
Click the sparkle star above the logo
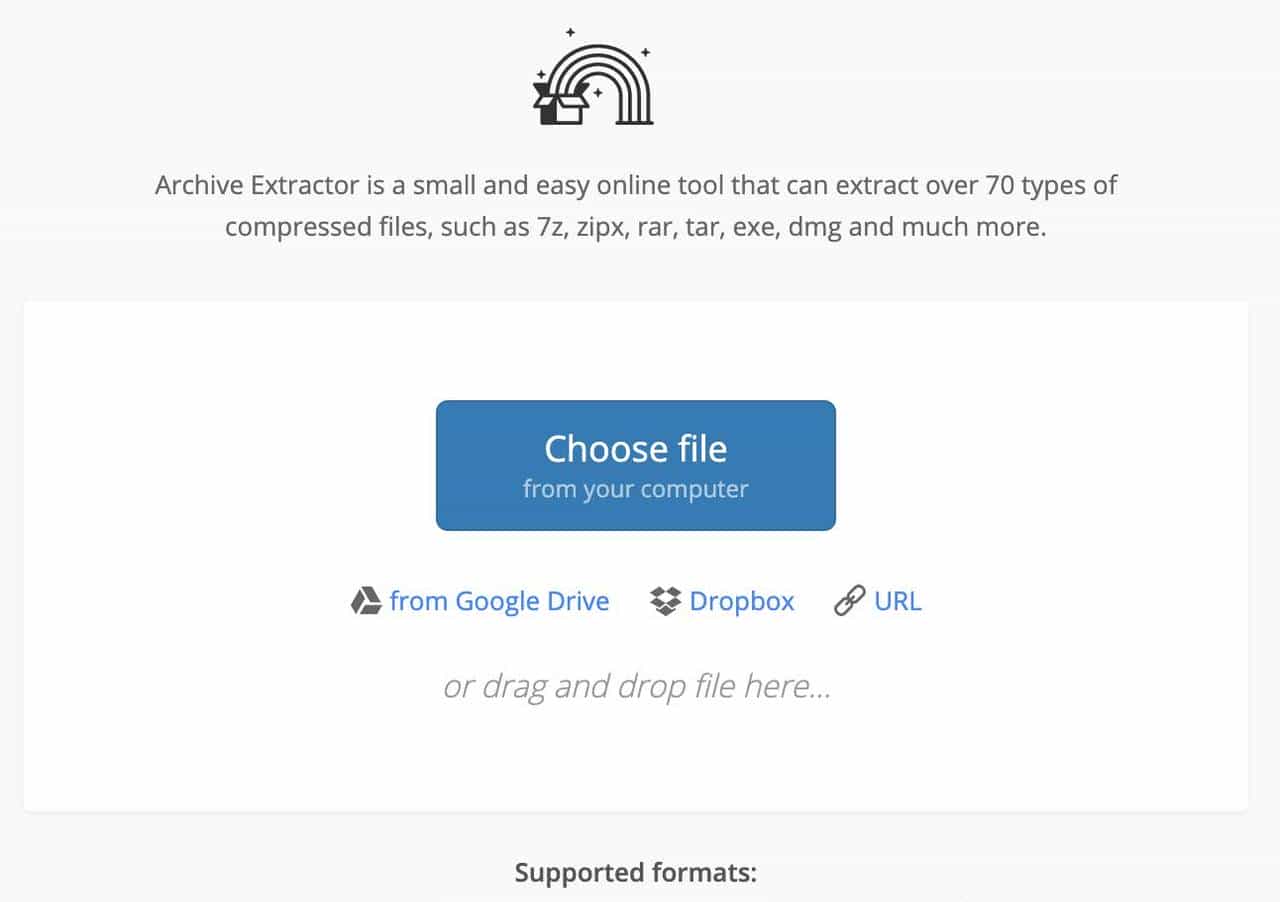click(570, 33)
